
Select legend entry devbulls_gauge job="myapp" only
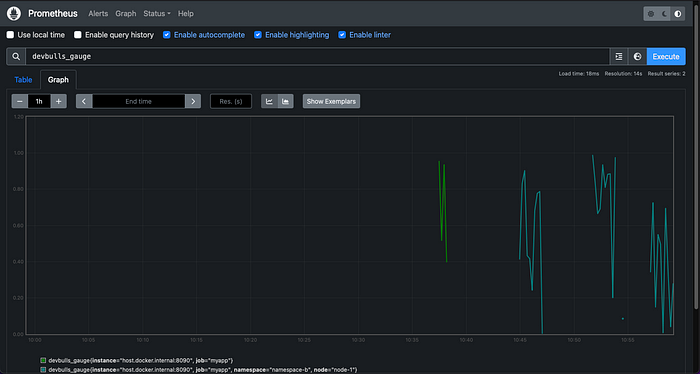(x=141, y=360)
